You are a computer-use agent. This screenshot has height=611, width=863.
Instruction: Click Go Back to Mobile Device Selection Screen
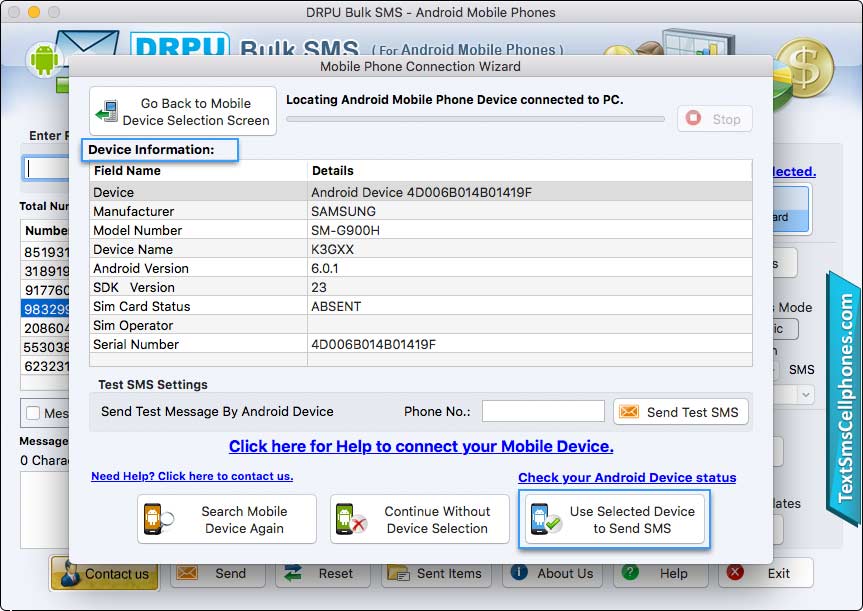183,111
